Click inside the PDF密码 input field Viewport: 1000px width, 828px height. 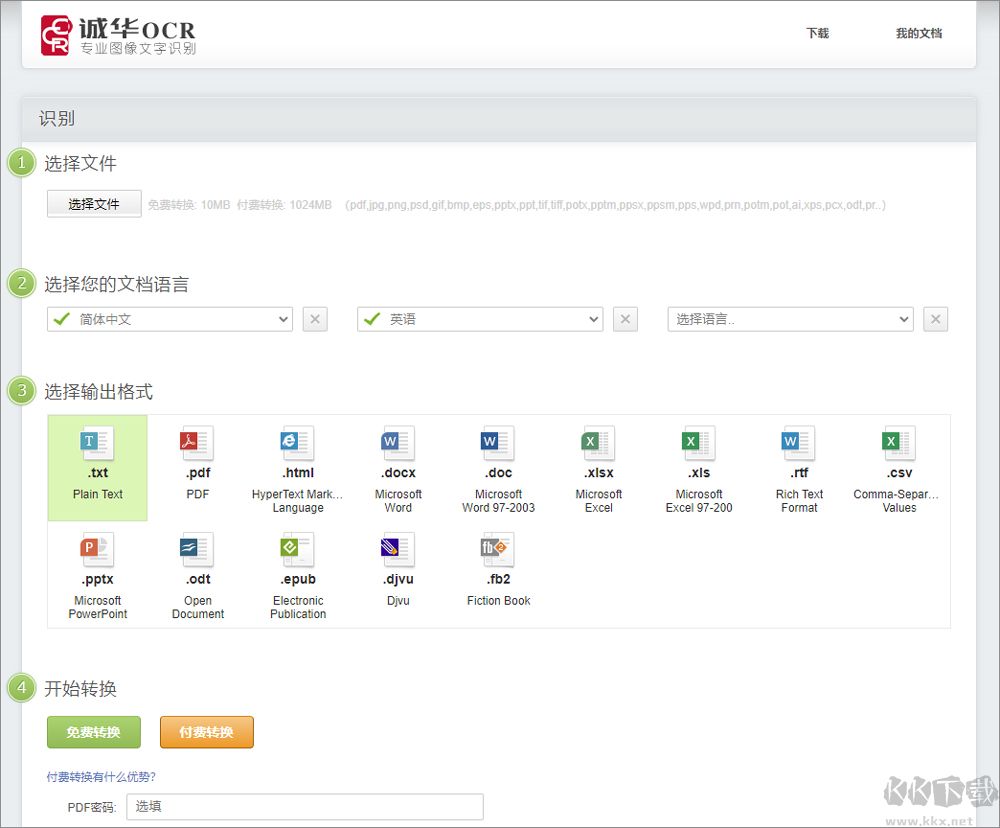(305, 806)
